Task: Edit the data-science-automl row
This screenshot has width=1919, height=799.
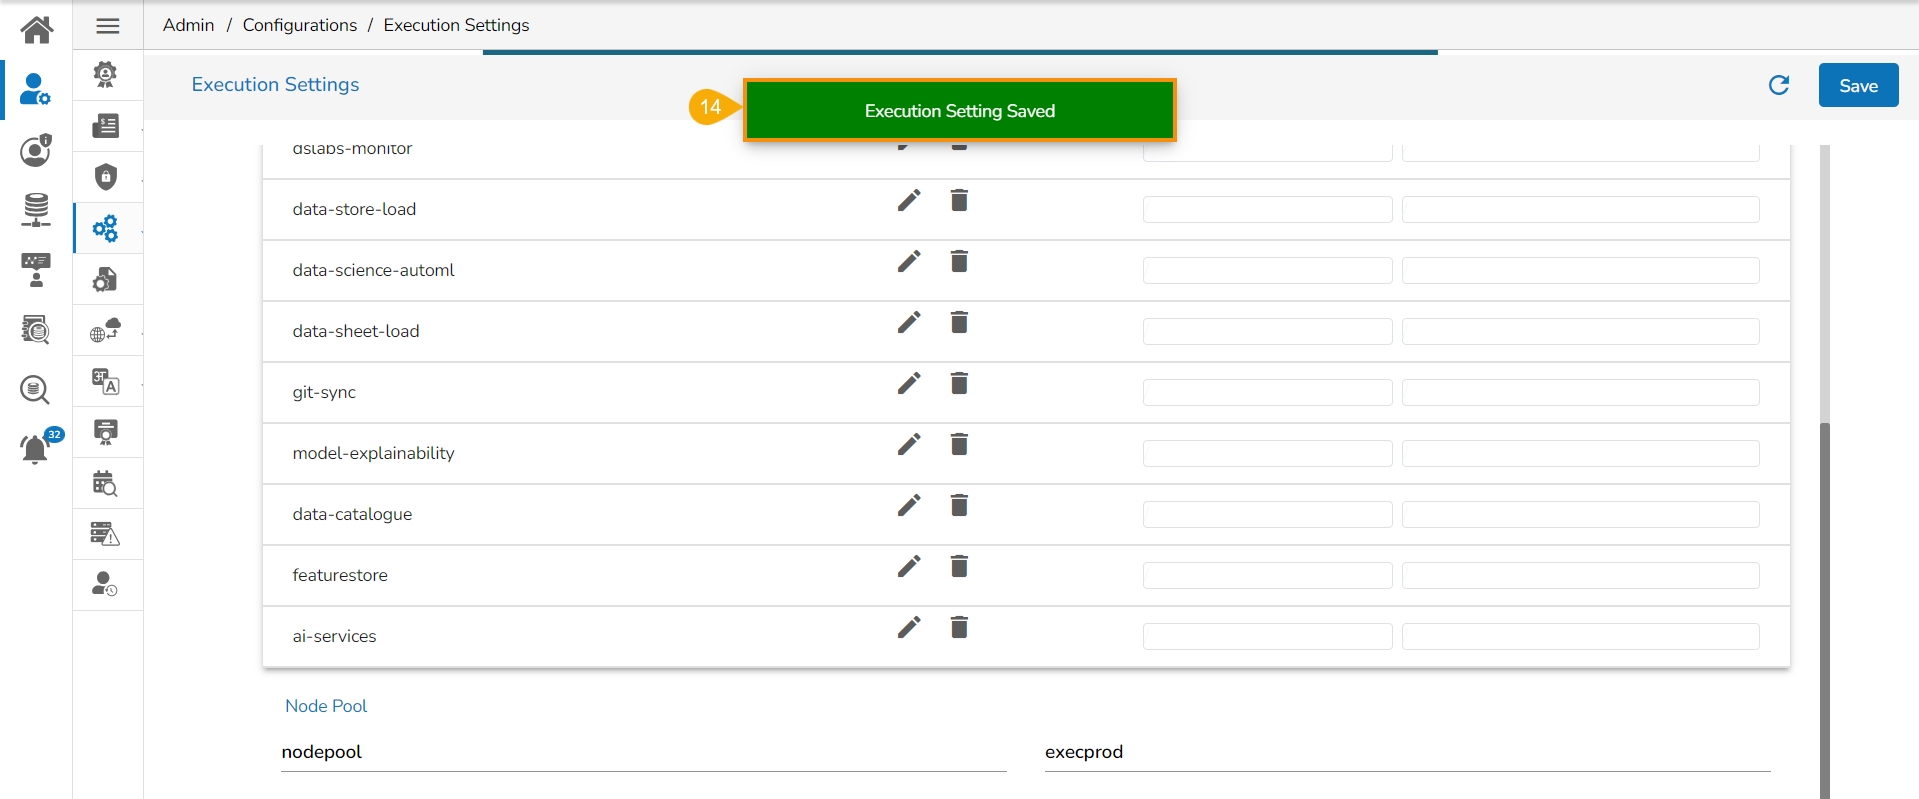Action: pyautogui.click(x=909, y=261)
